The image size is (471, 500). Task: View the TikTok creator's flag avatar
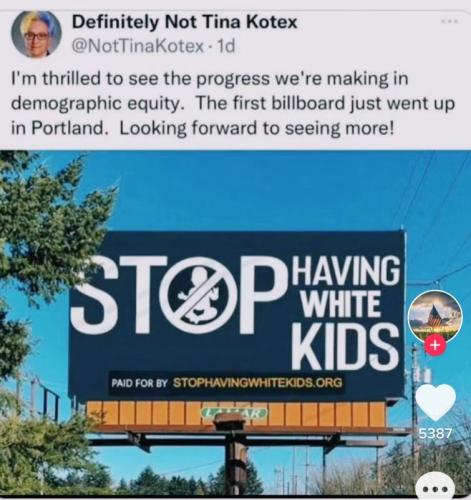click(435, 315)
